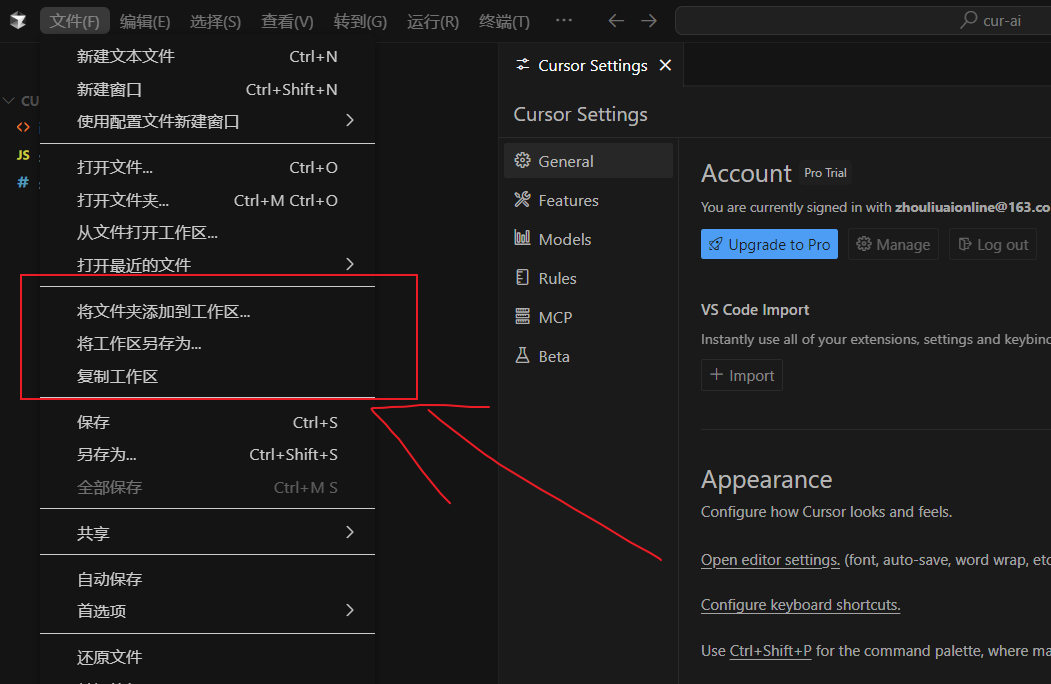Open editor settings link
The image size is (1051, 684).
[x=770, y=560]
